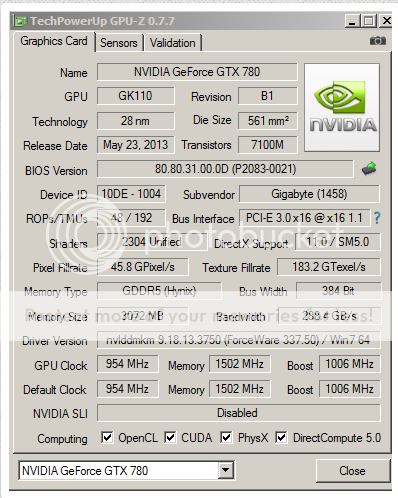Click the Subvendor label
Viewport: 398px width, 498px height.
coord(209,195)
